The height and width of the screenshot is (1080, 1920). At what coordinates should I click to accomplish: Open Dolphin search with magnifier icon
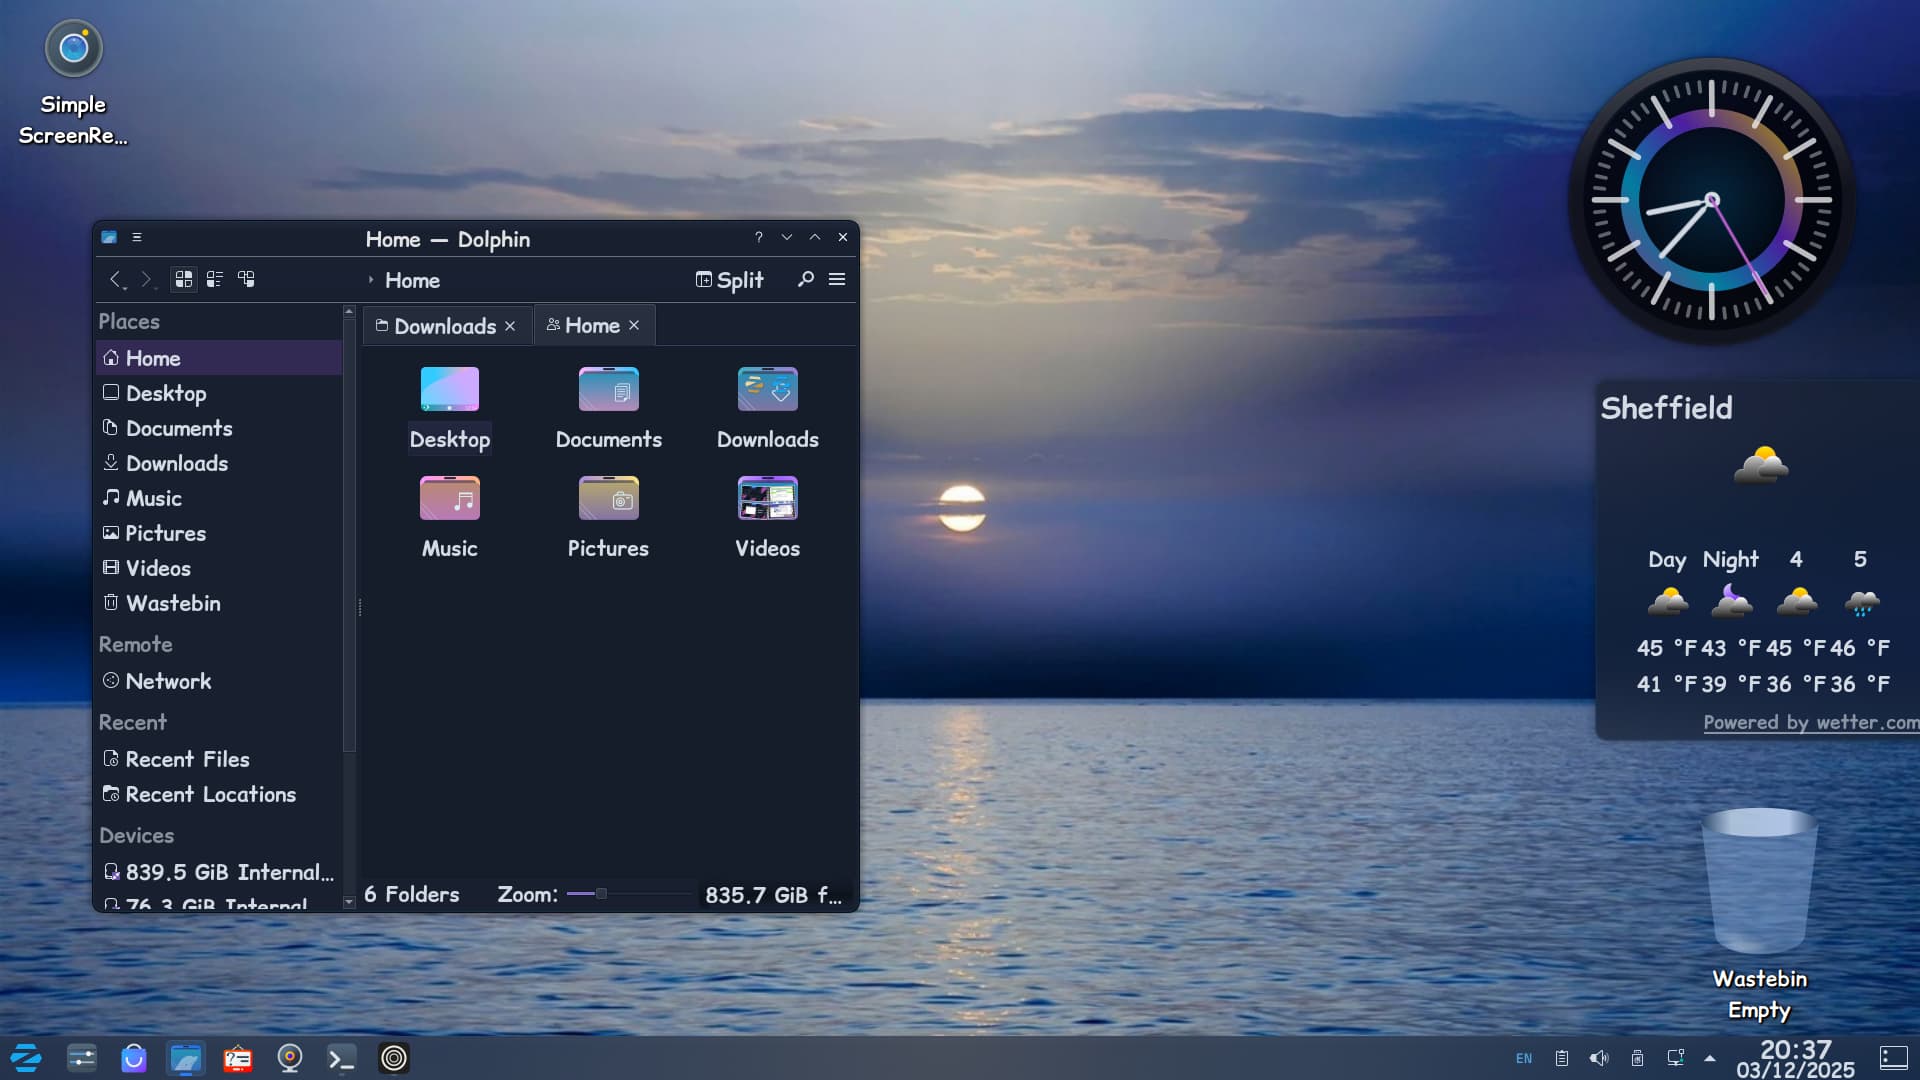pos(805,279)
